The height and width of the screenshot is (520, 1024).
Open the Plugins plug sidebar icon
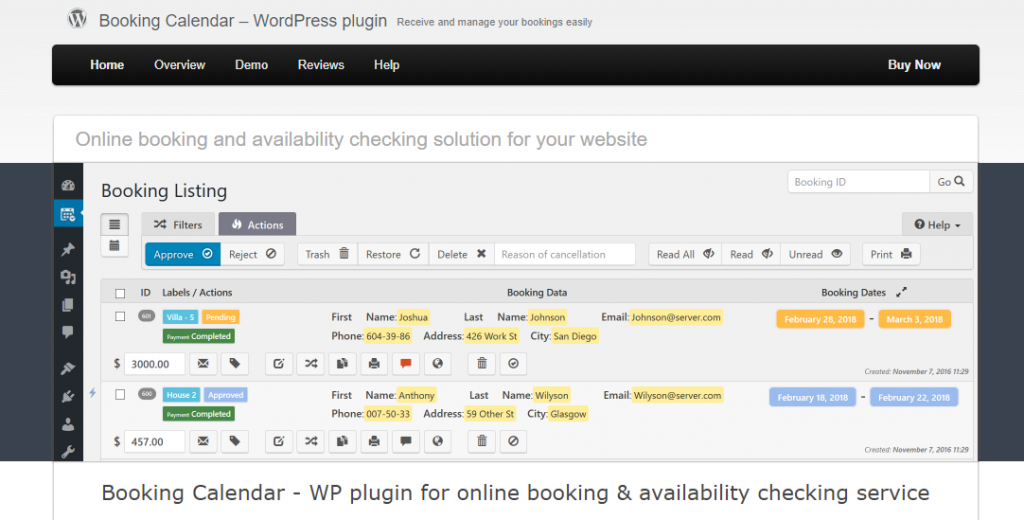pyautogui.click(x=68, y=397)
